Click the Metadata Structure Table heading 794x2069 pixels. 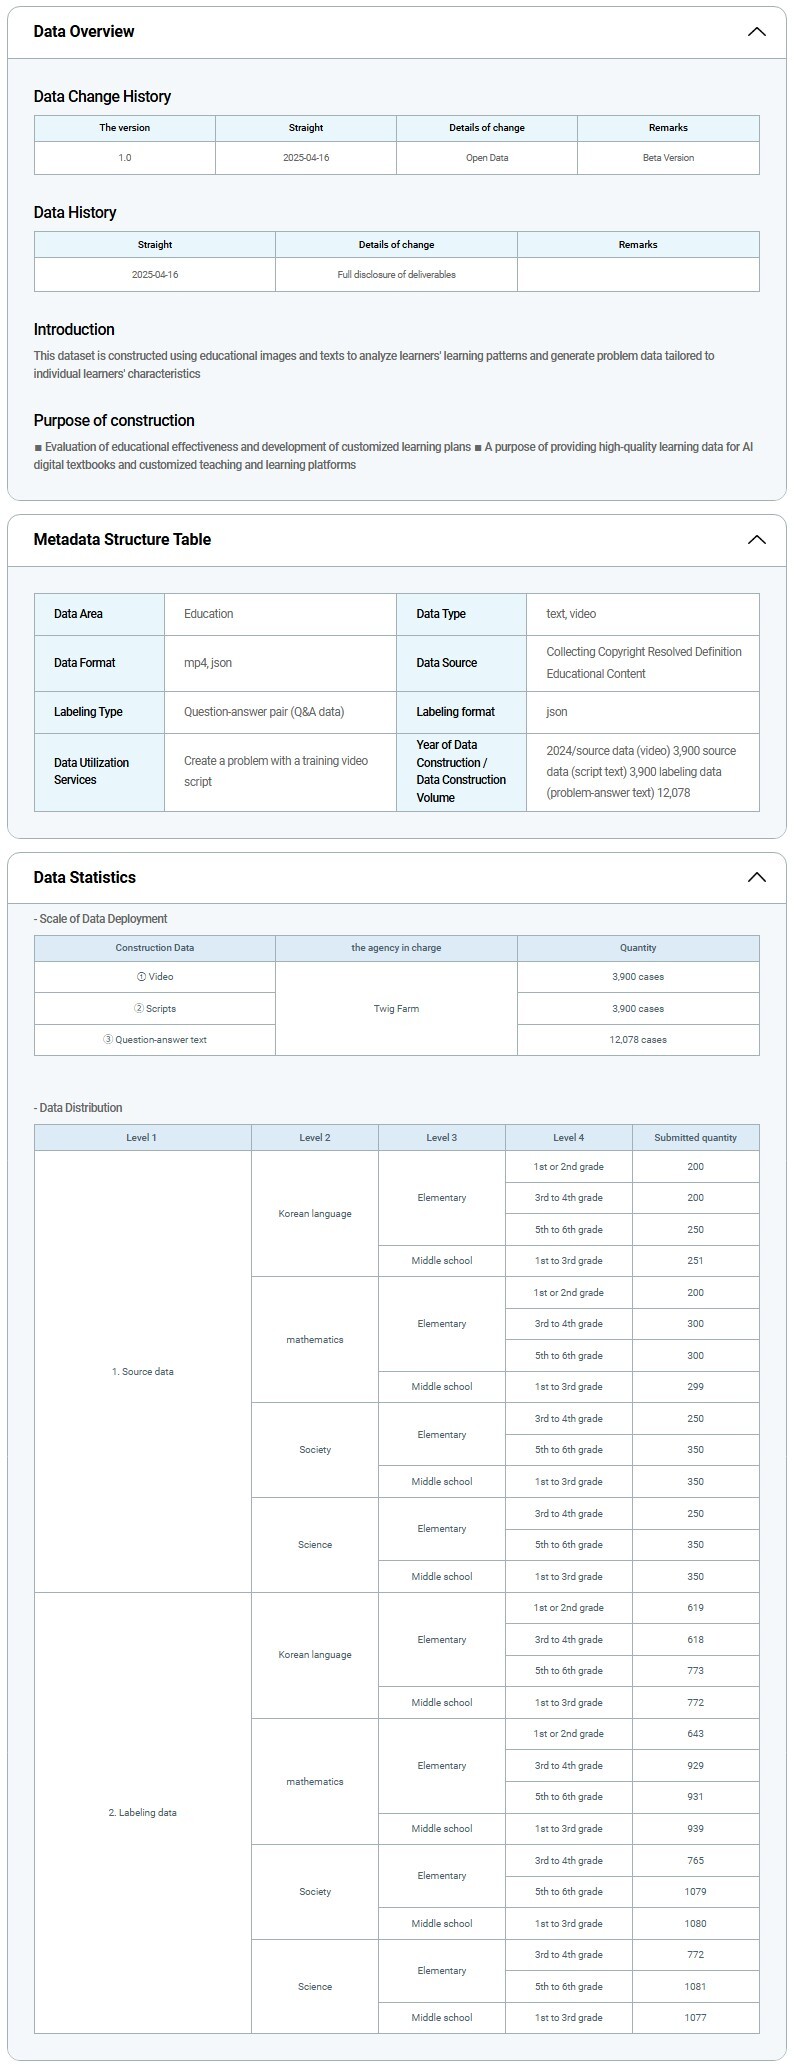click(x=122, y=540)
